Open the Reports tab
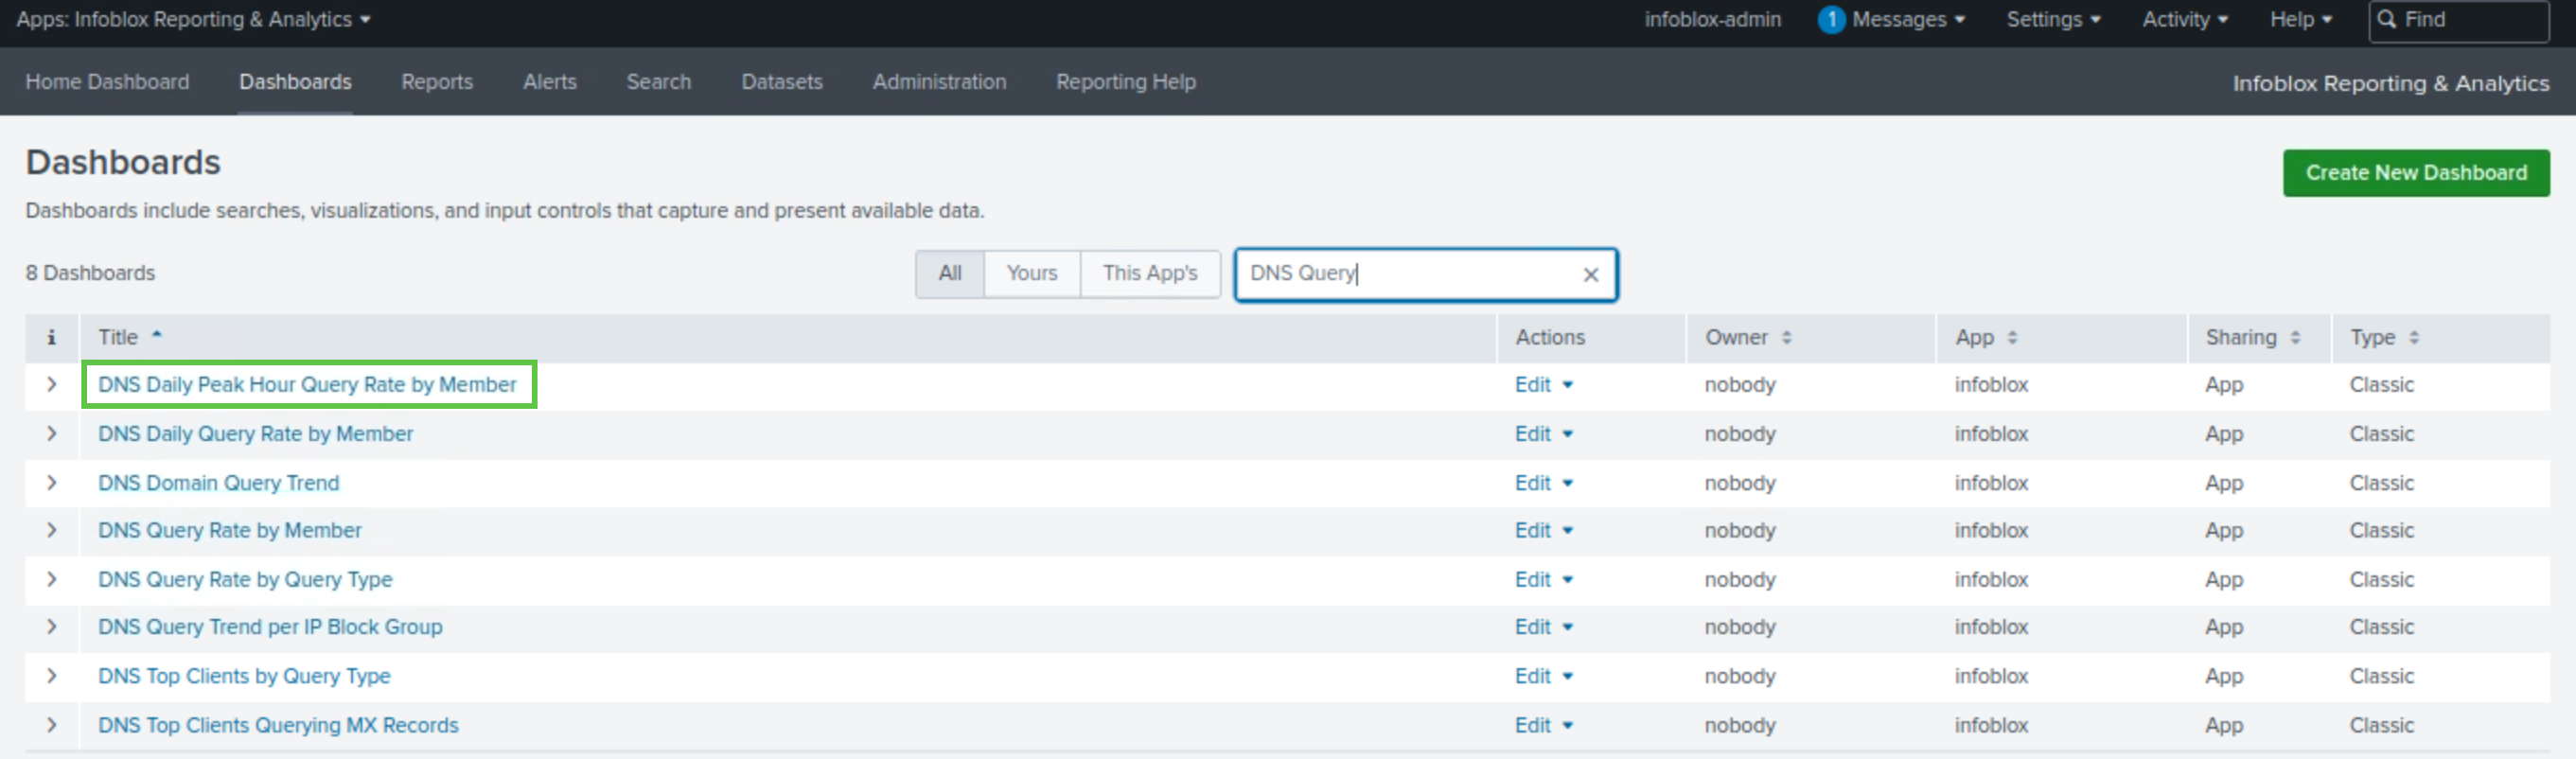This screenshot has height=759, width=2576. coord(436,82)
